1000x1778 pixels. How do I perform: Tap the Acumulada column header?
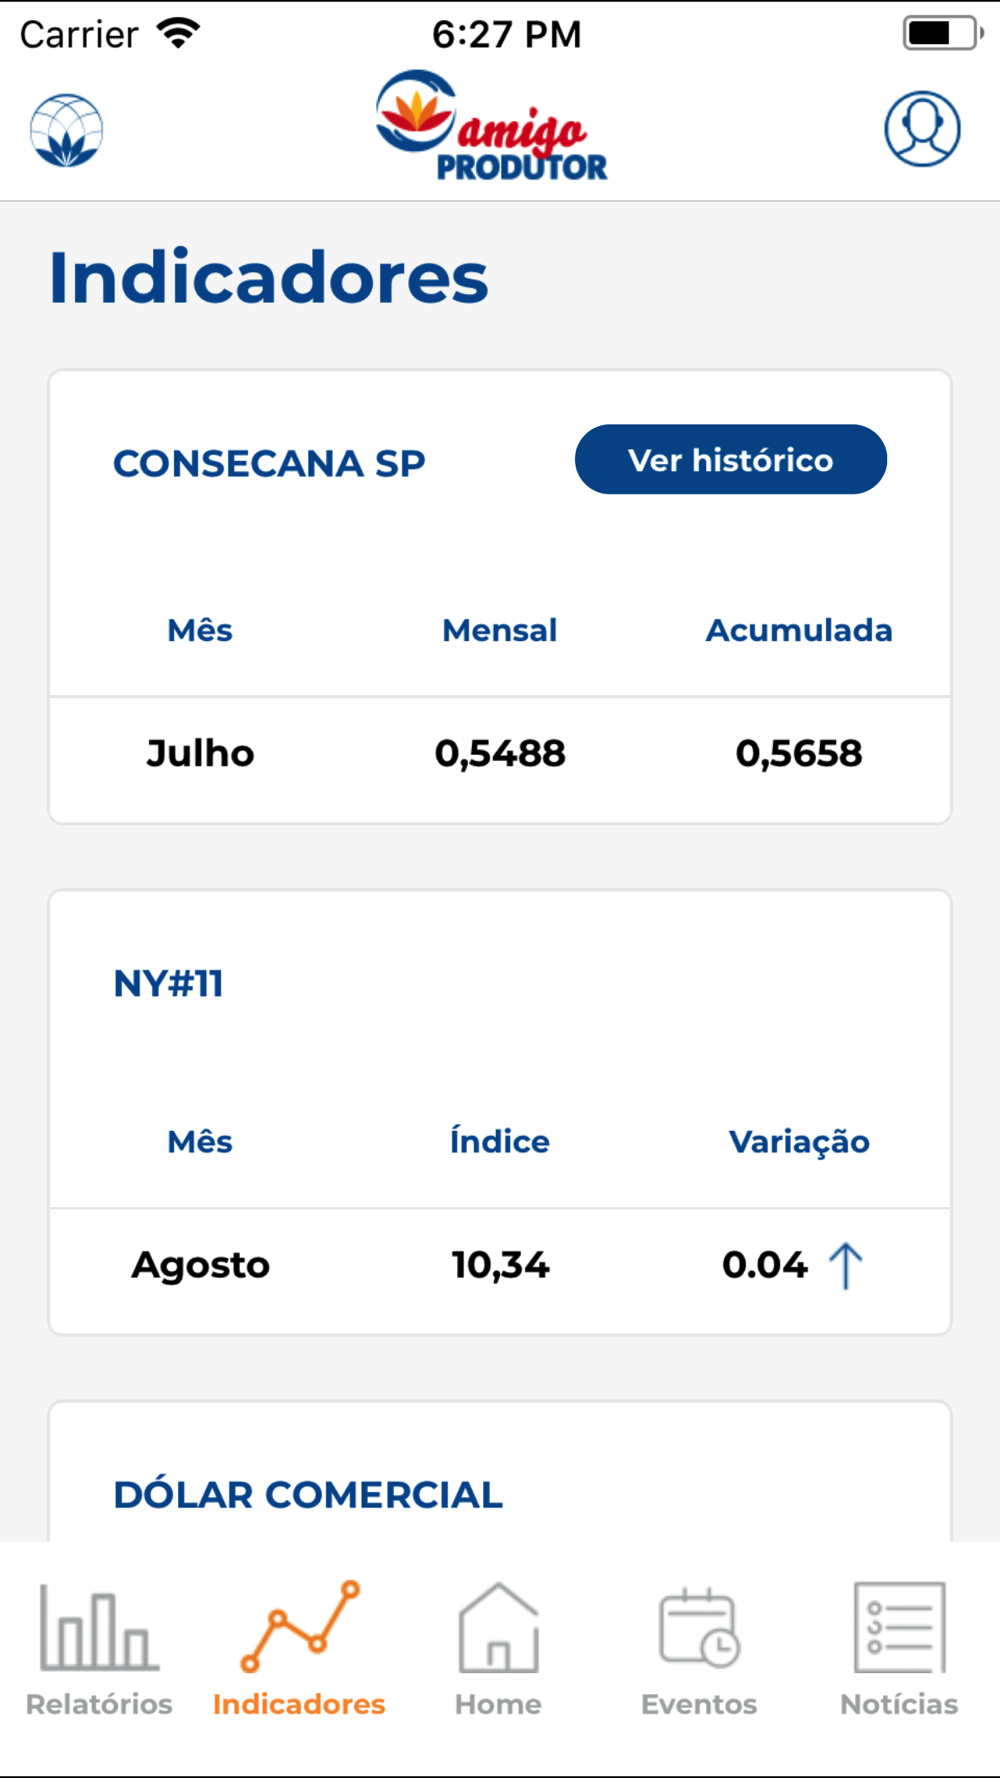click(799, 630)
